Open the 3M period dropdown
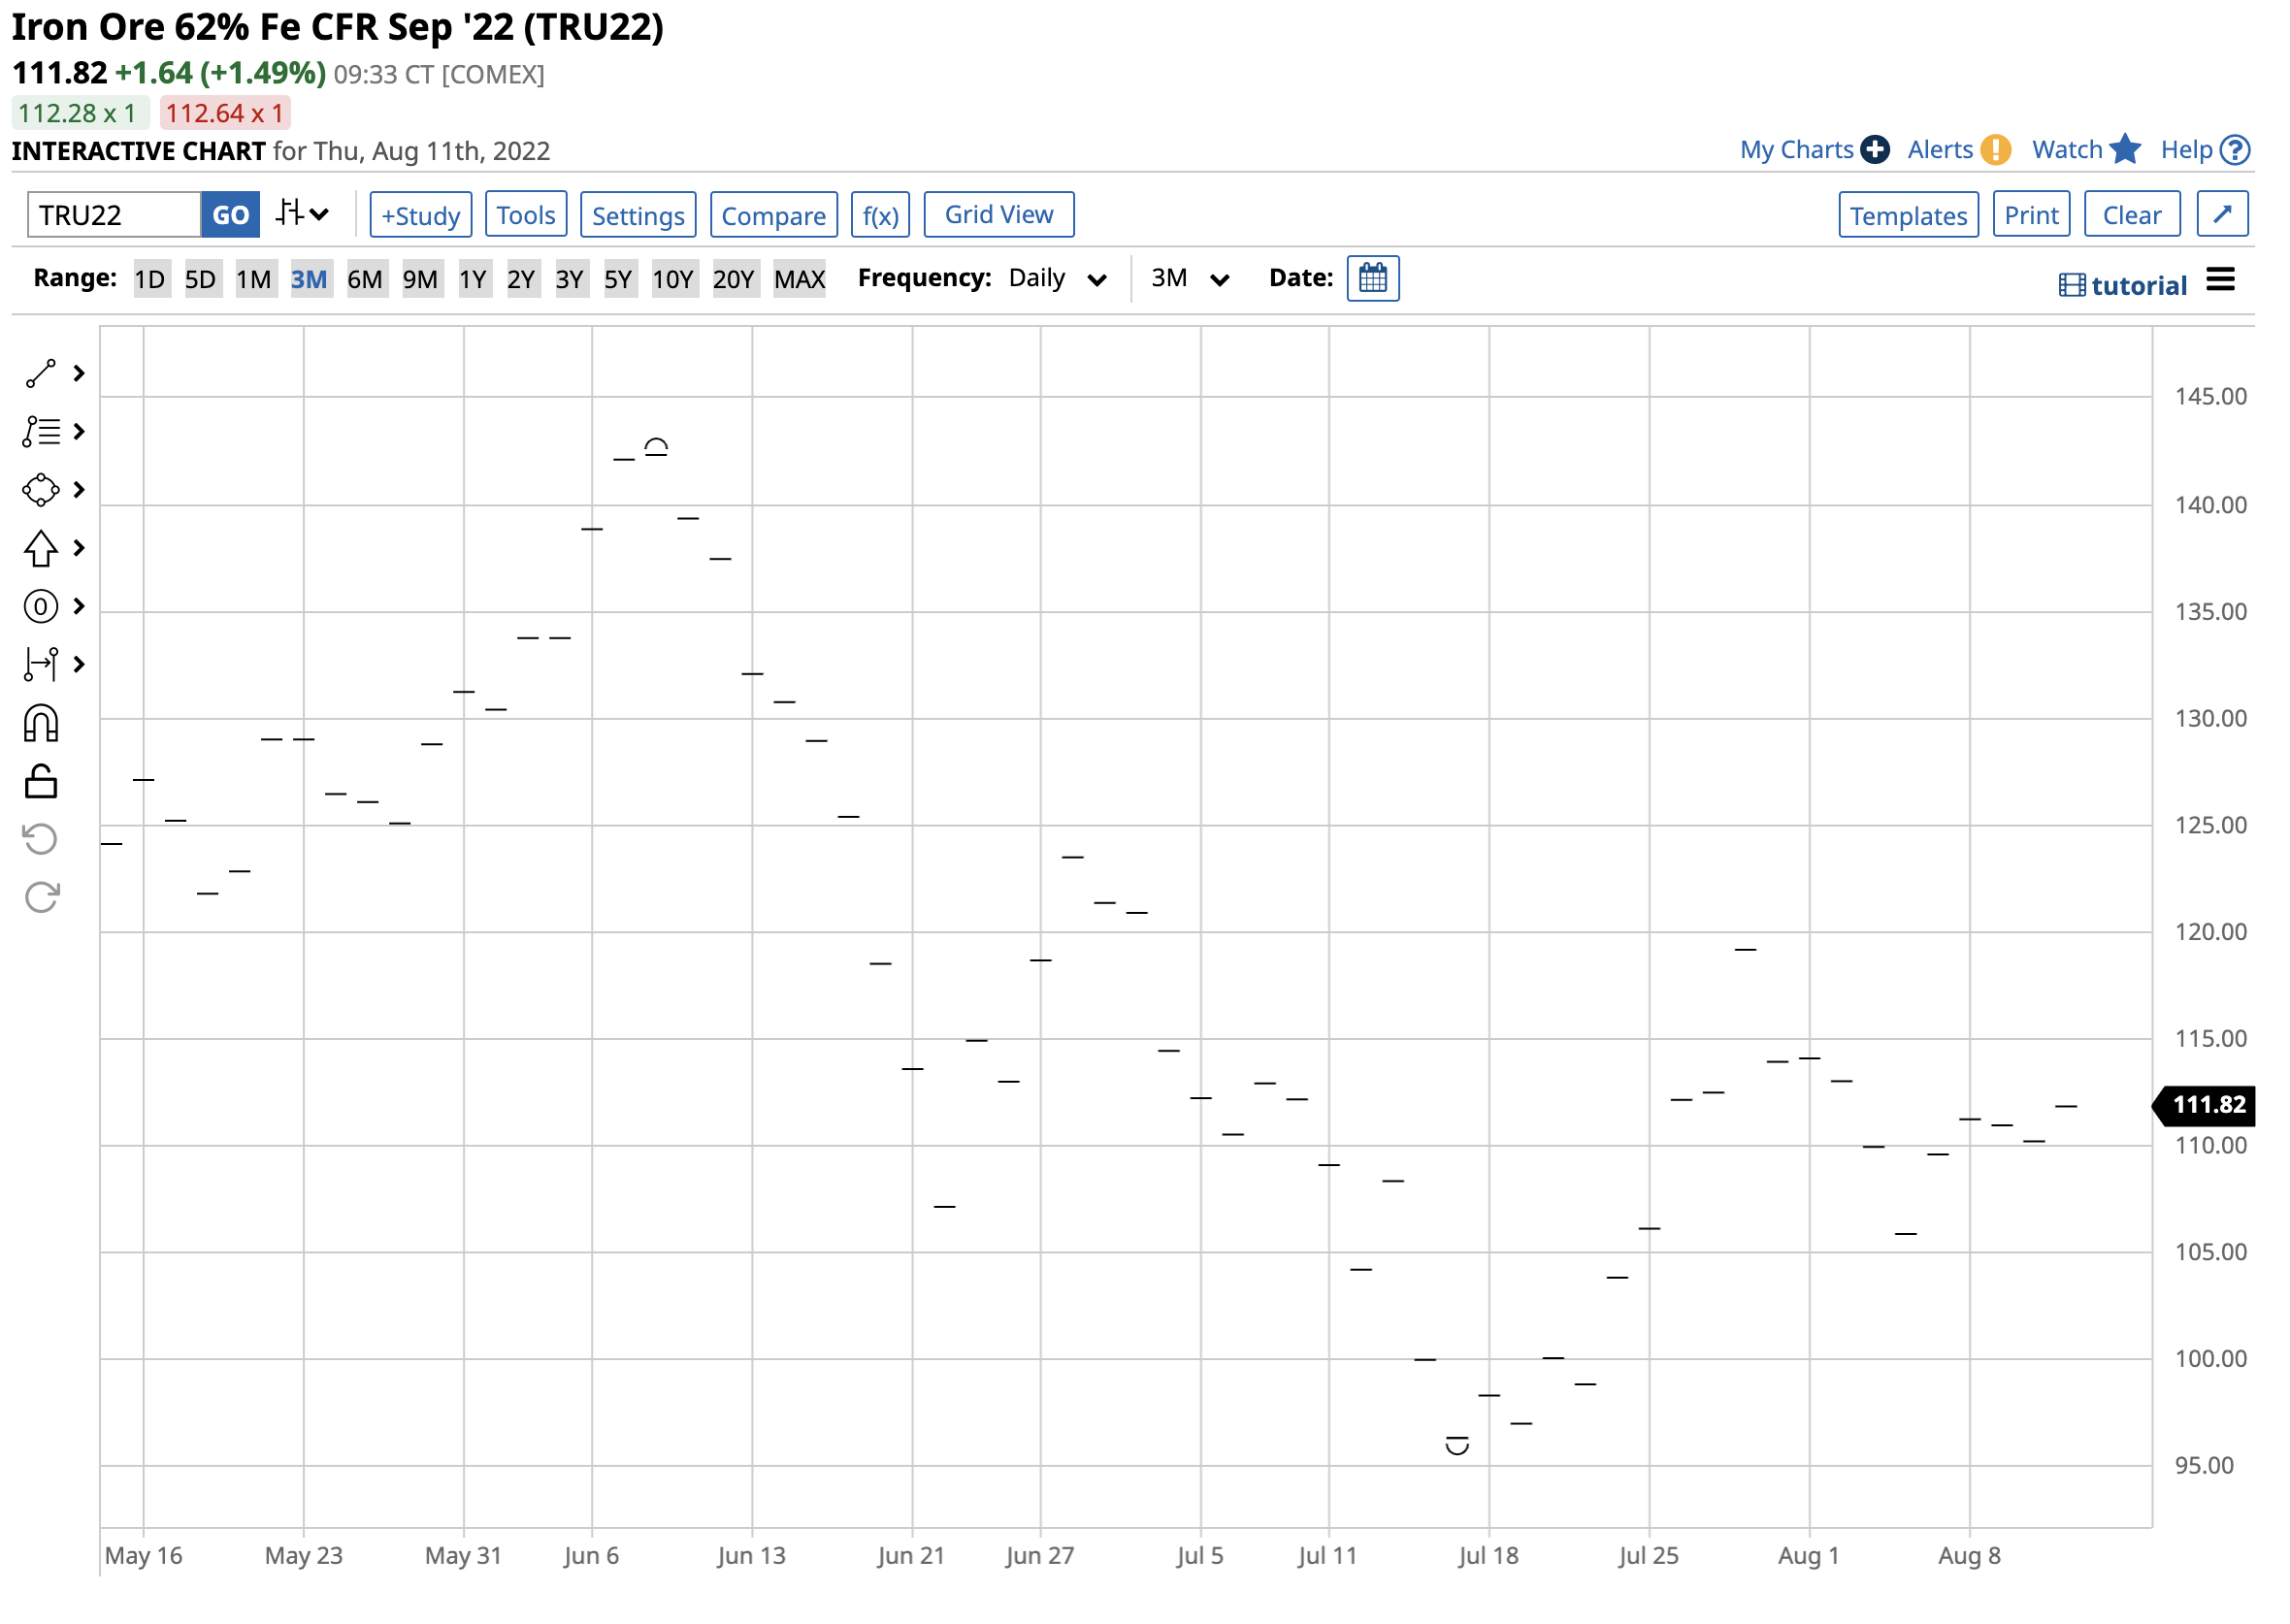The height and width of the screenshot is (1624, 2290). (x=1189, y=279)
